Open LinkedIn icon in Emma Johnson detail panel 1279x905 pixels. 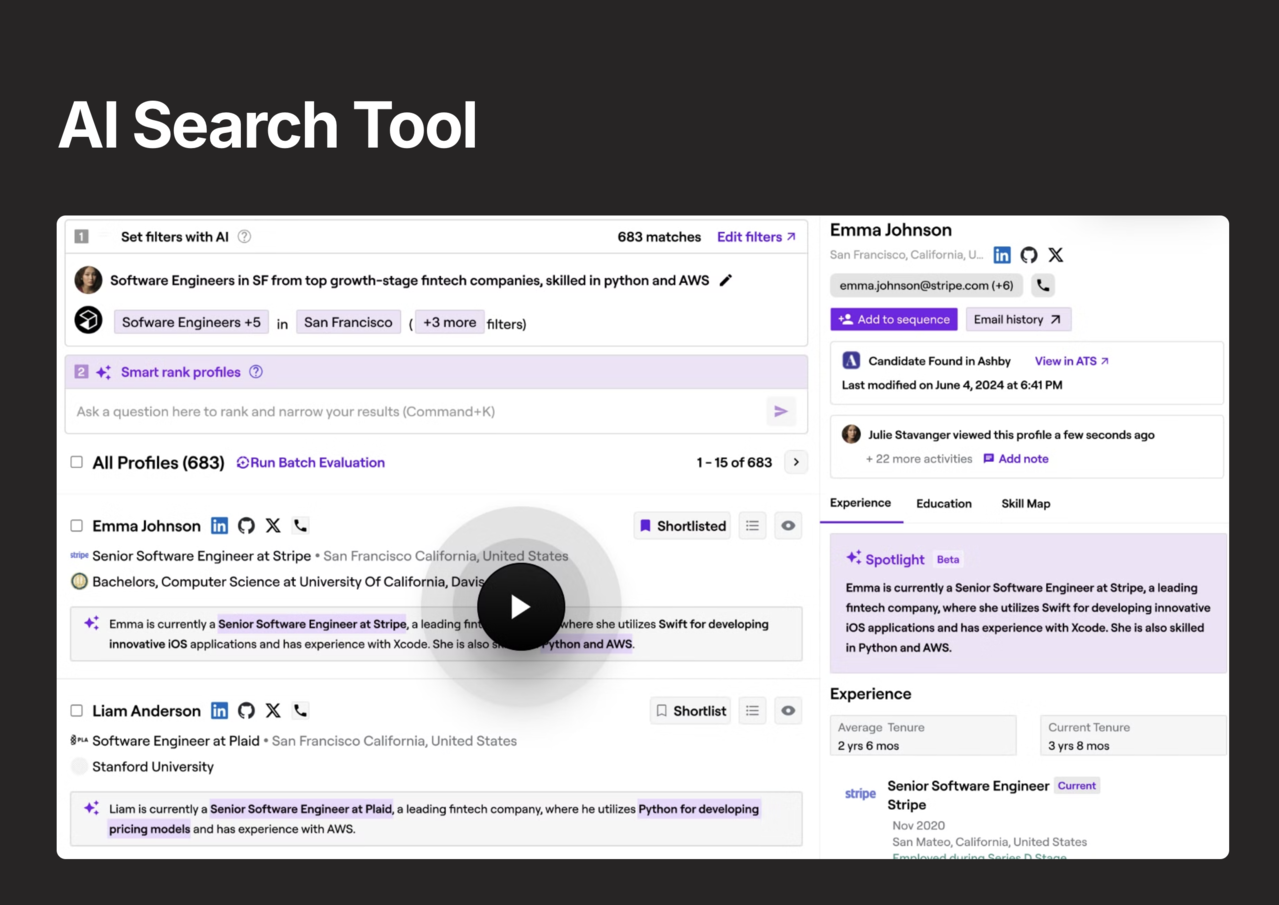point(1002,255)
